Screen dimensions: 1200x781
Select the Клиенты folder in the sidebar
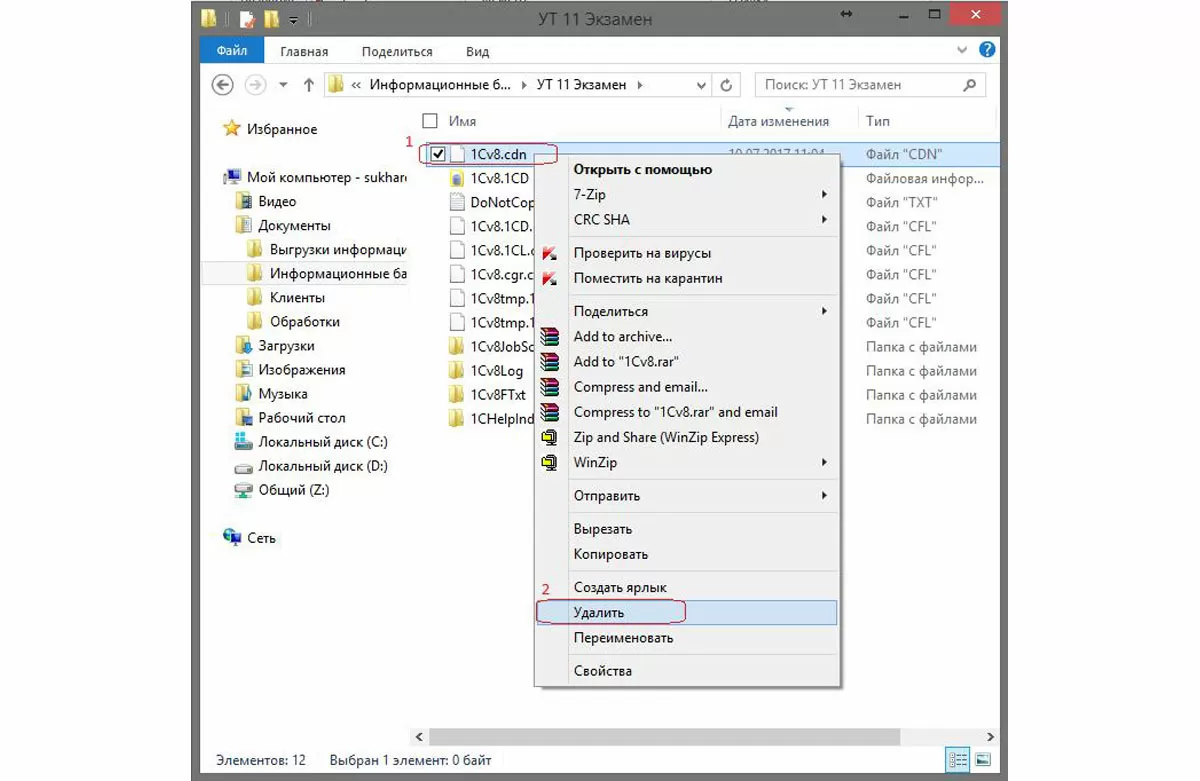tap(297, 297)
